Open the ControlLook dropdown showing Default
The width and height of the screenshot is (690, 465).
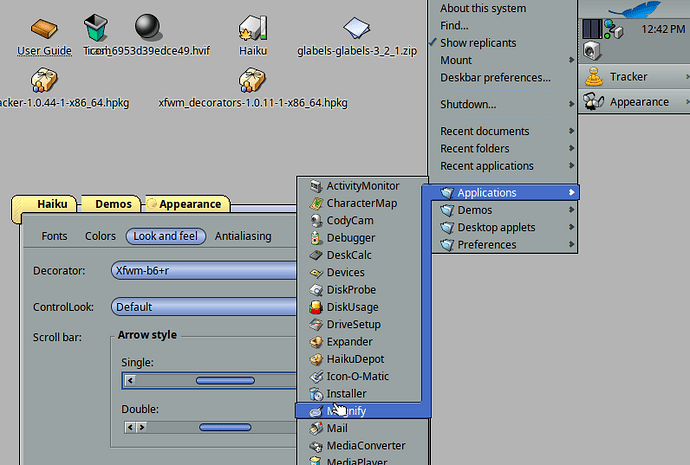[204, 307]
